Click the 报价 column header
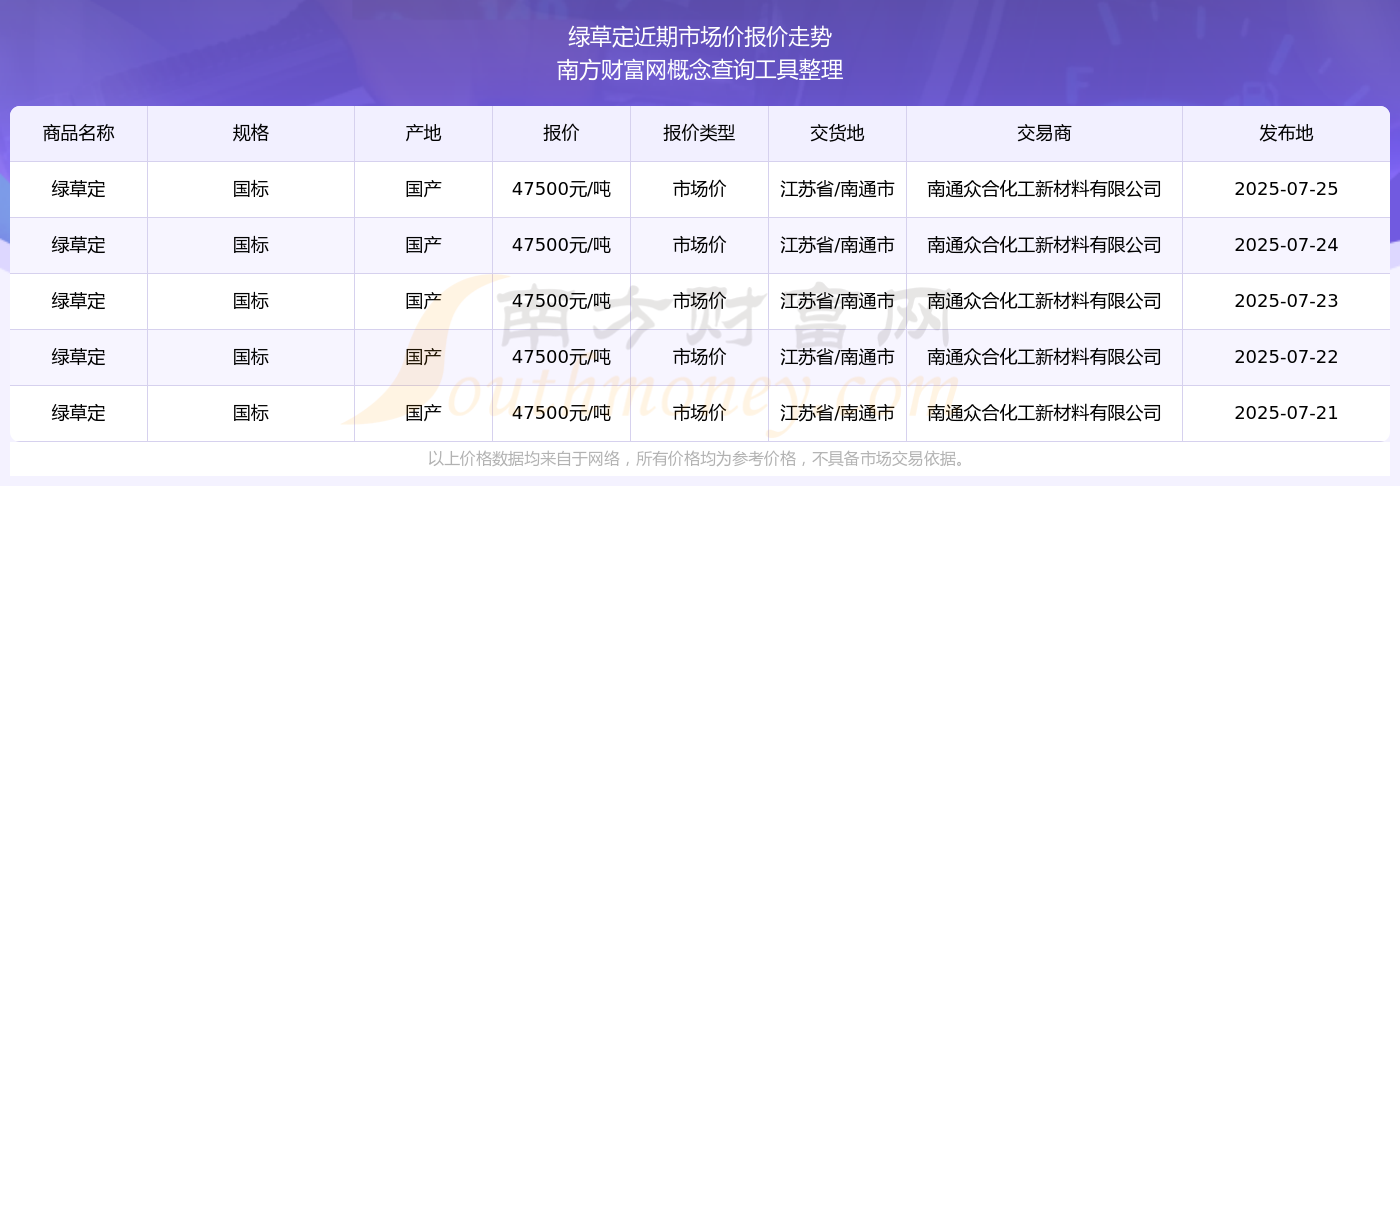 tap(561, 133)
